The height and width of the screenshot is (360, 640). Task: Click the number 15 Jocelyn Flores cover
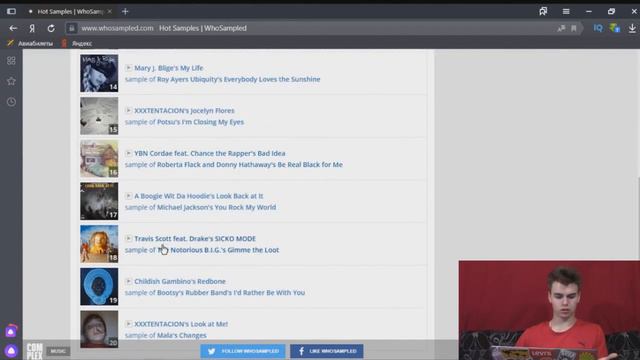[x=99, y=116]
